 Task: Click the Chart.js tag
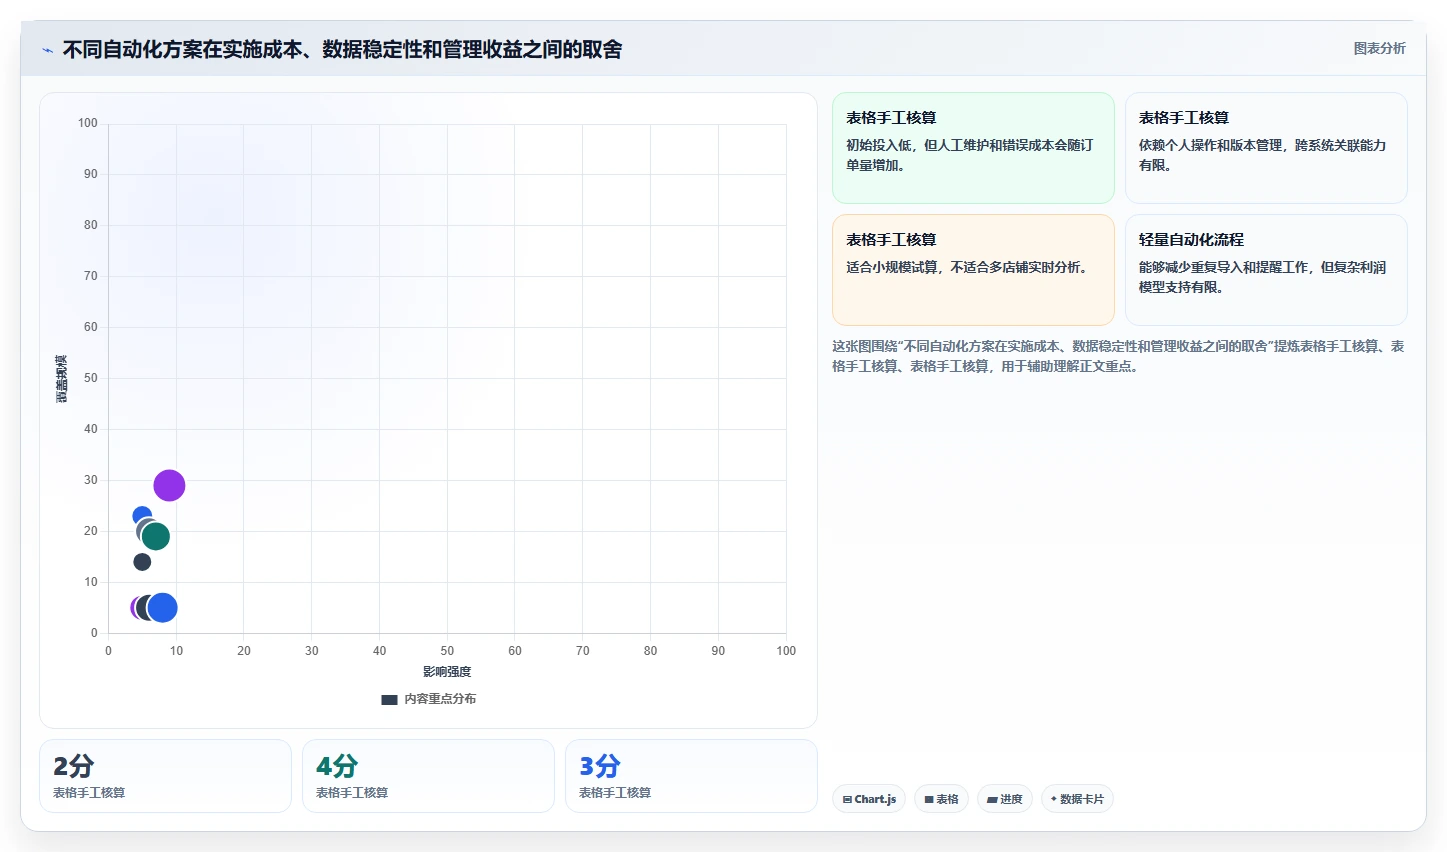point(869,799)
